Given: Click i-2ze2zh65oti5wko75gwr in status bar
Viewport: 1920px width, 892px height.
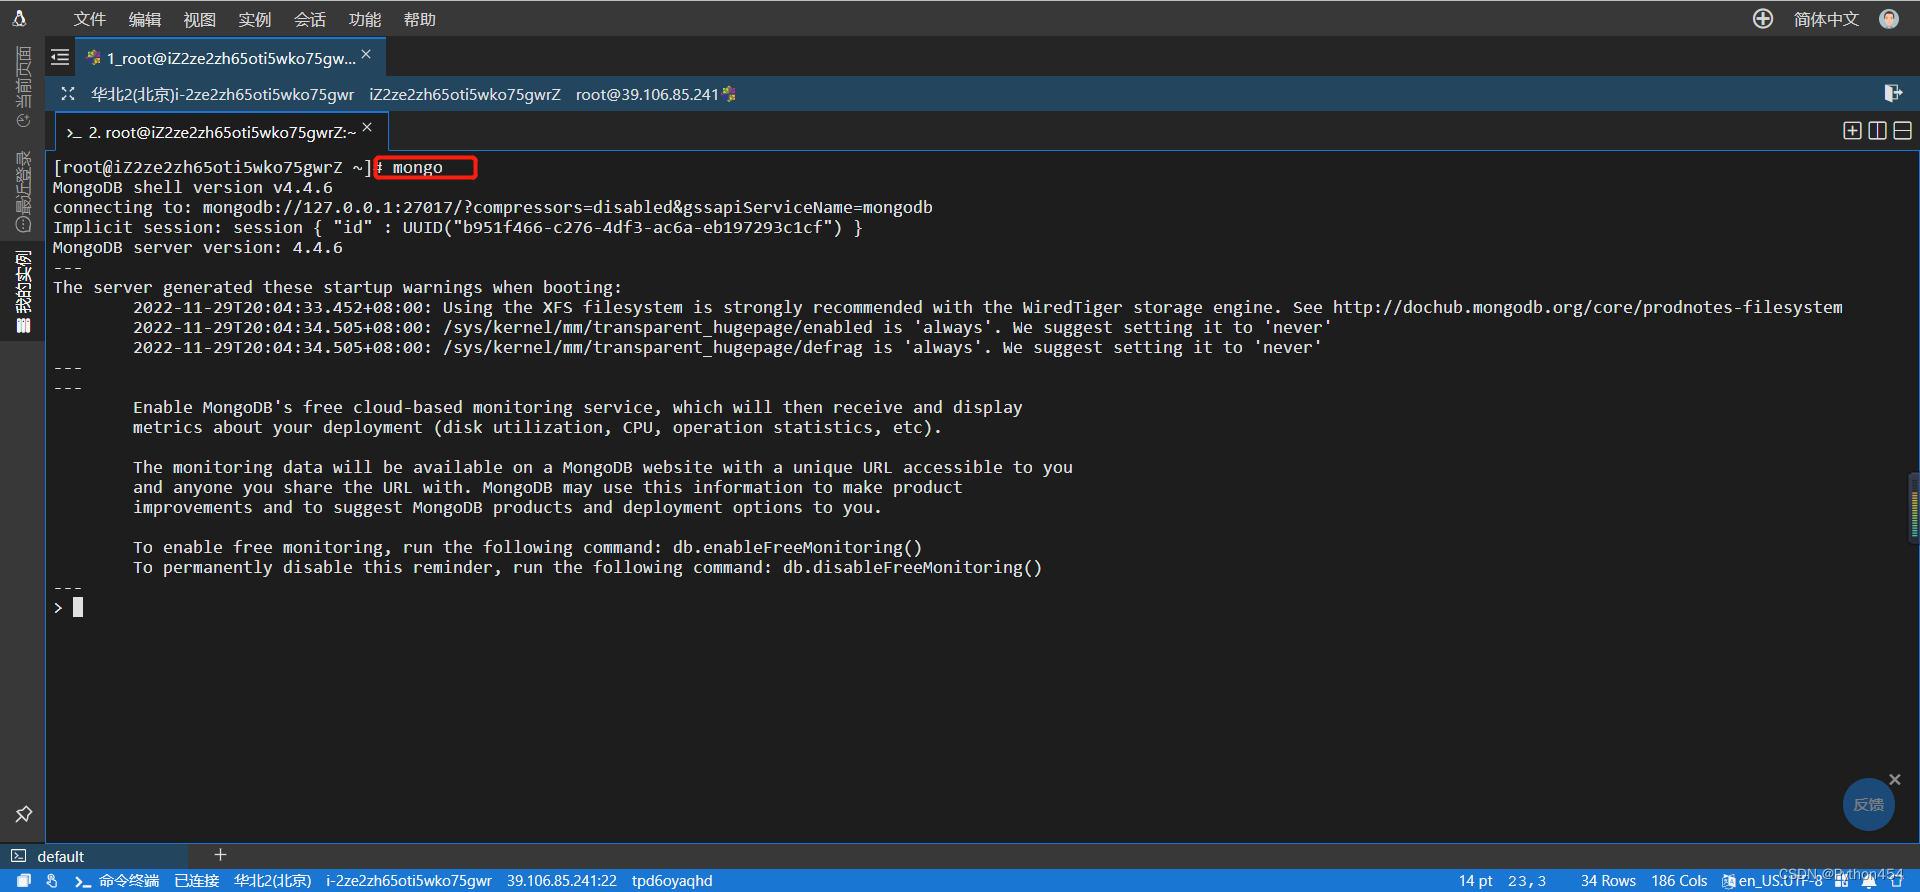Looking at the screenshot, I should (x=408, y=880).
